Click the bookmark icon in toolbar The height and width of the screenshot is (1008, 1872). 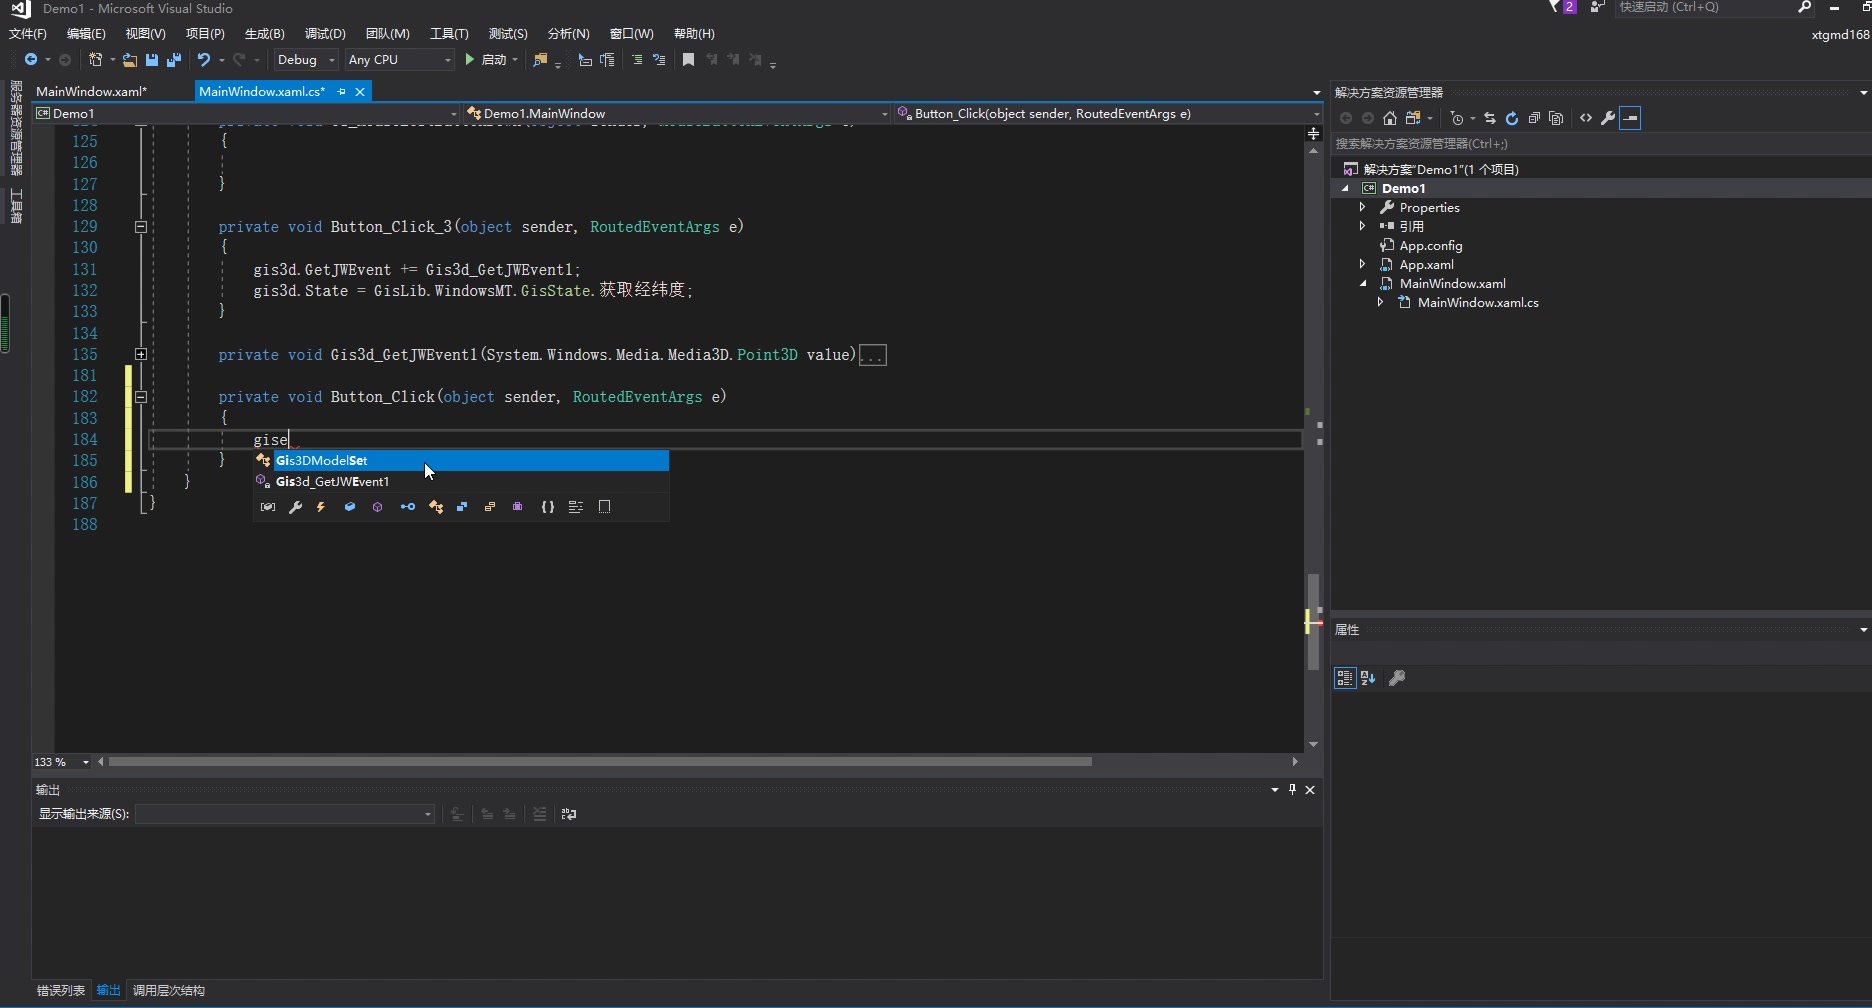tap(688, 60)
